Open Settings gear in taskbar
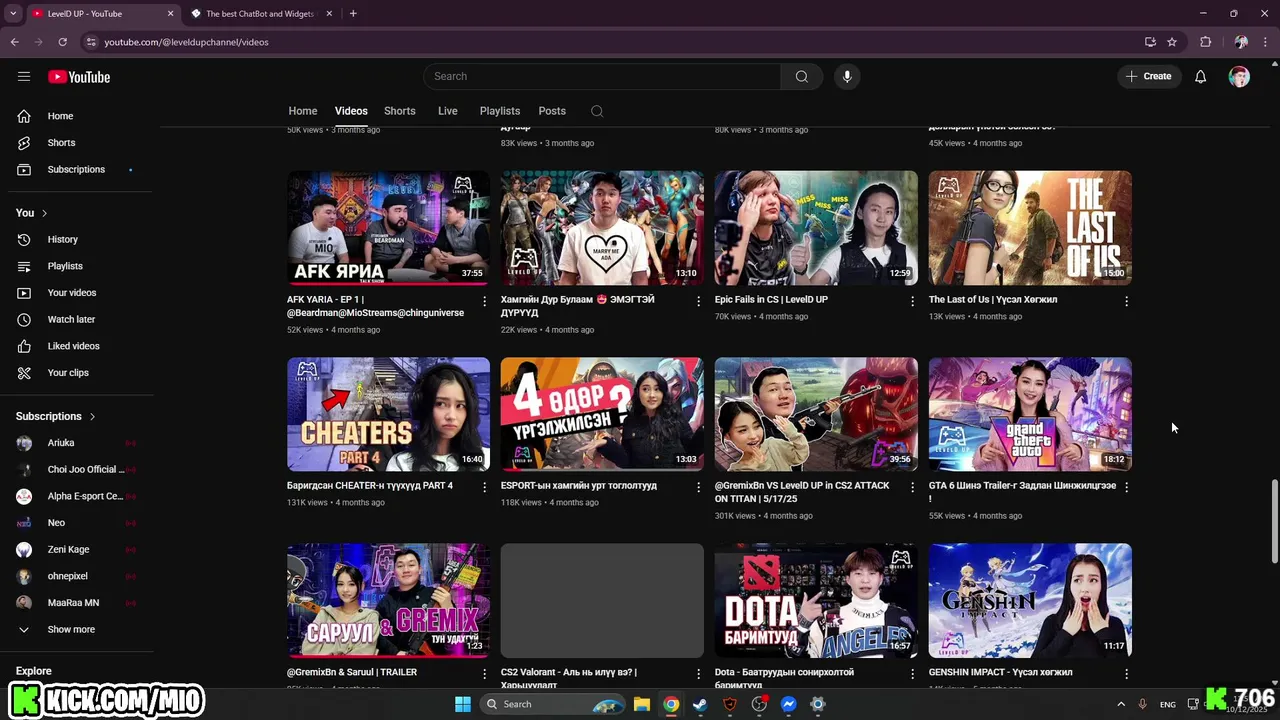 (x=818, y=704)
